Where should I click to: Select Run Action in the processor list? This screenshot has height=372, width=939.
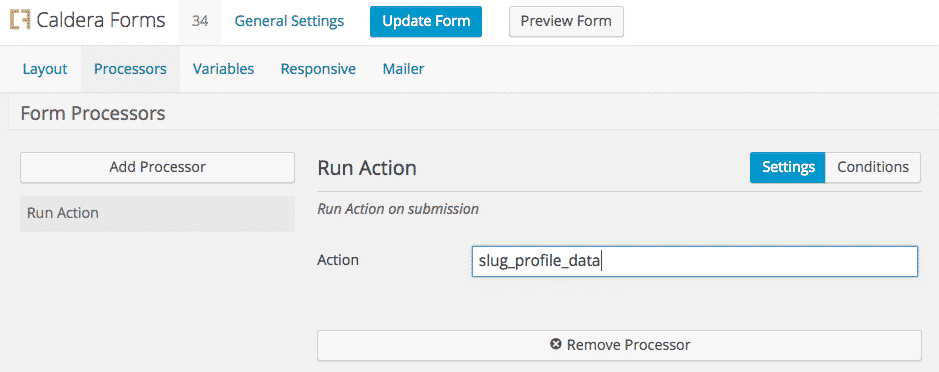[157, 213]
